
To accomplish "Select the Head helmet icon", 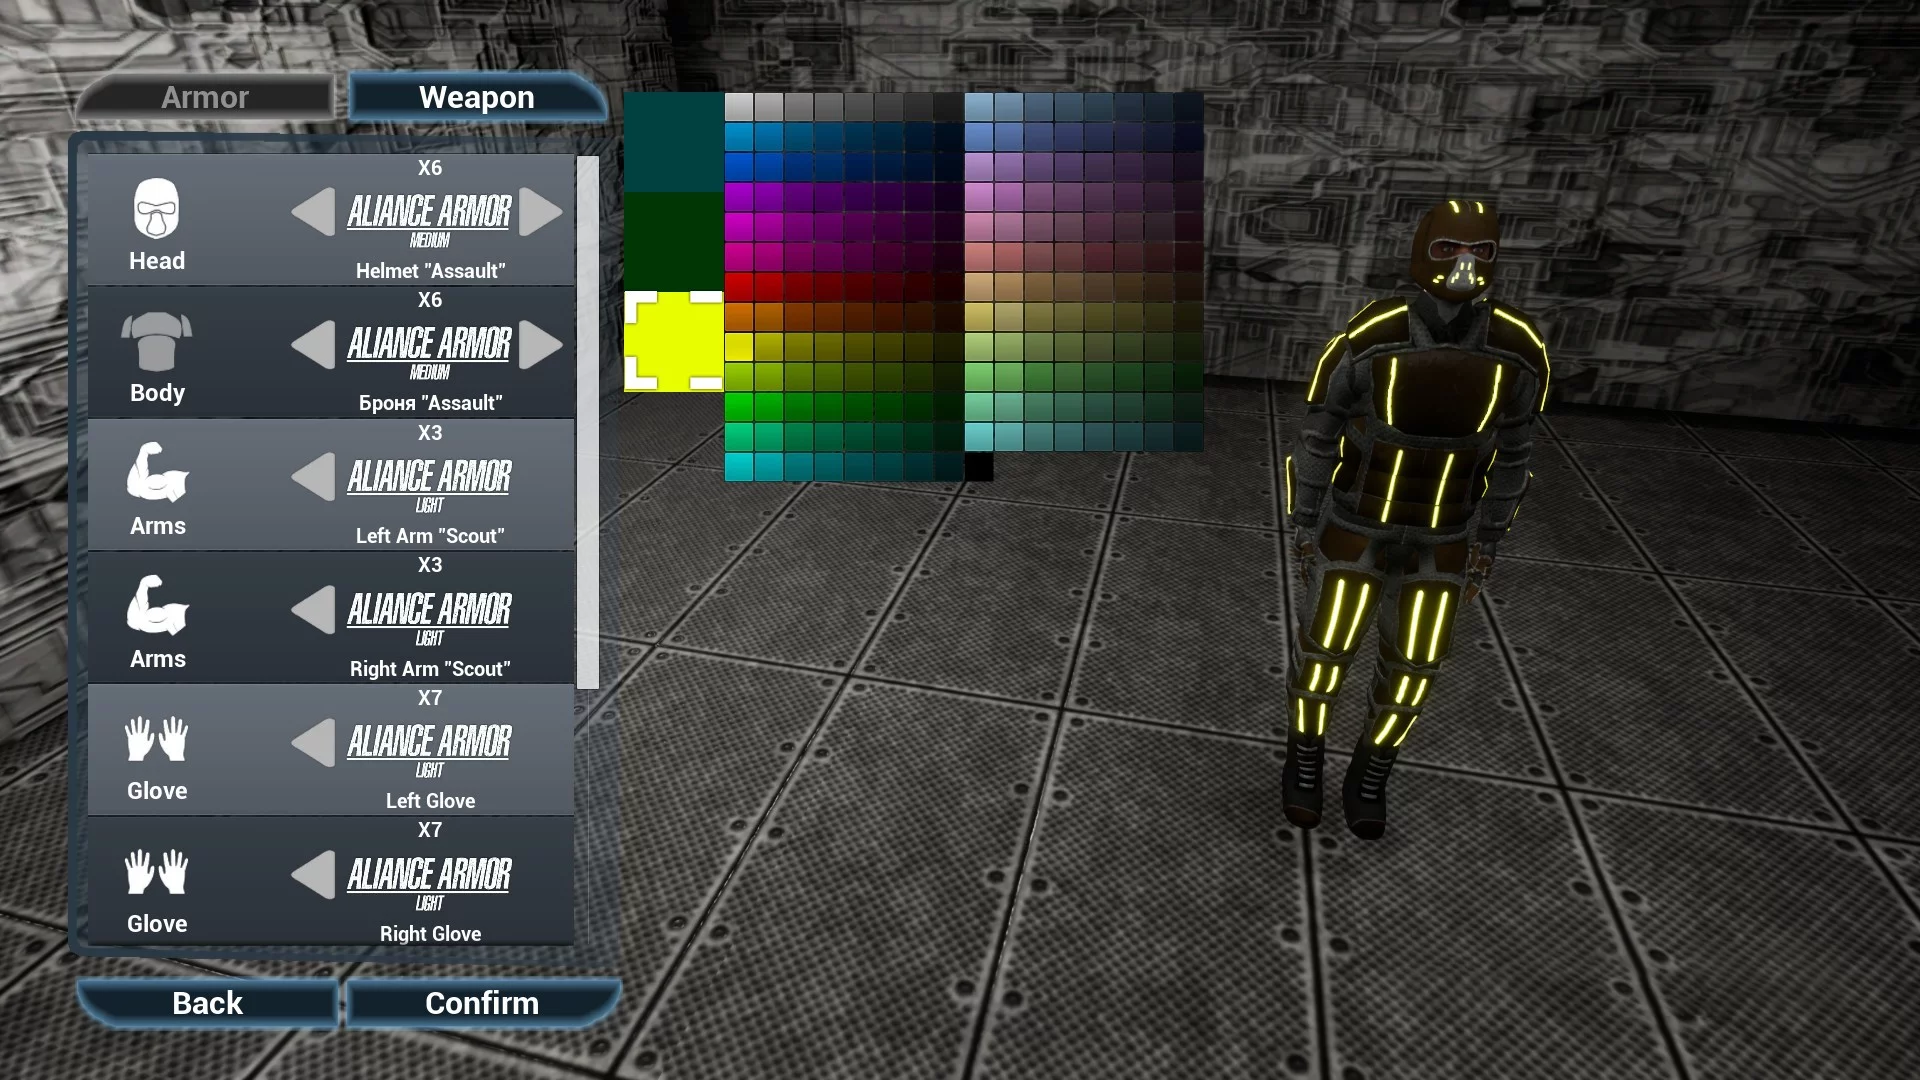I will [x=157, y=209].
